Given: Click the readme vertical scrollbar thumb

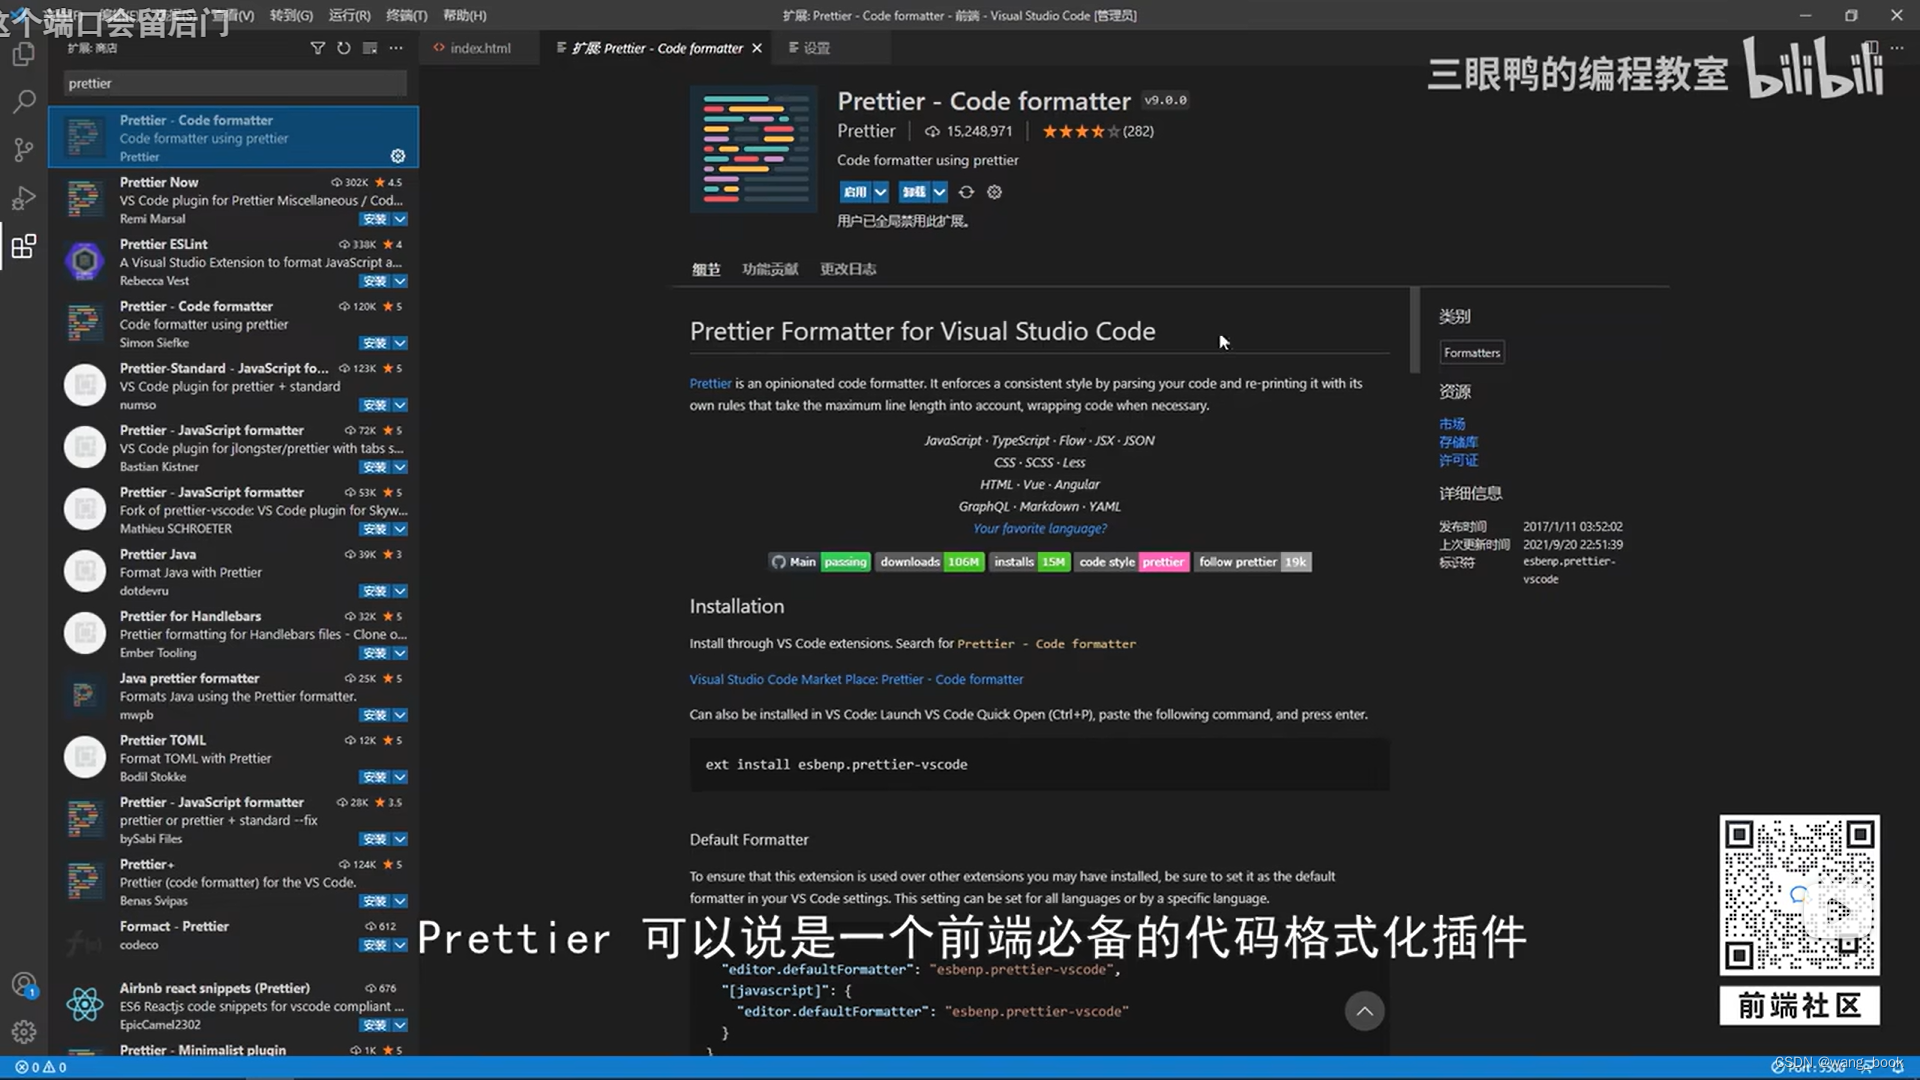Looking at the screenshot, I should pos(1414,330).
